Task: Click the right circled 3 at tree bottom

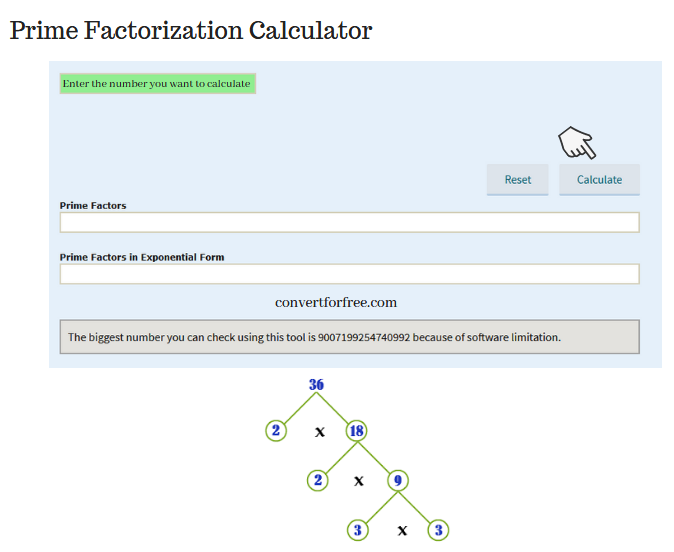Action: pos(438,530)
